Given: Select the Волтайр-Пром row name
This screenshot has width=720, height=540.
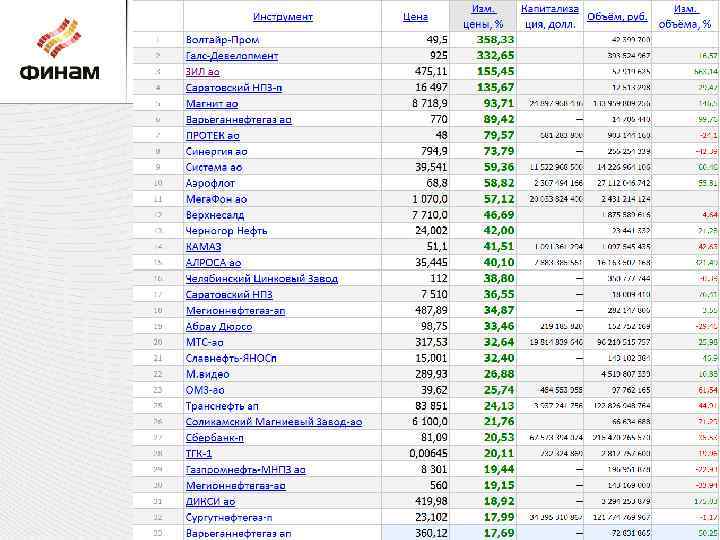Looking at the screenshot, I should (x=222, y=39).
